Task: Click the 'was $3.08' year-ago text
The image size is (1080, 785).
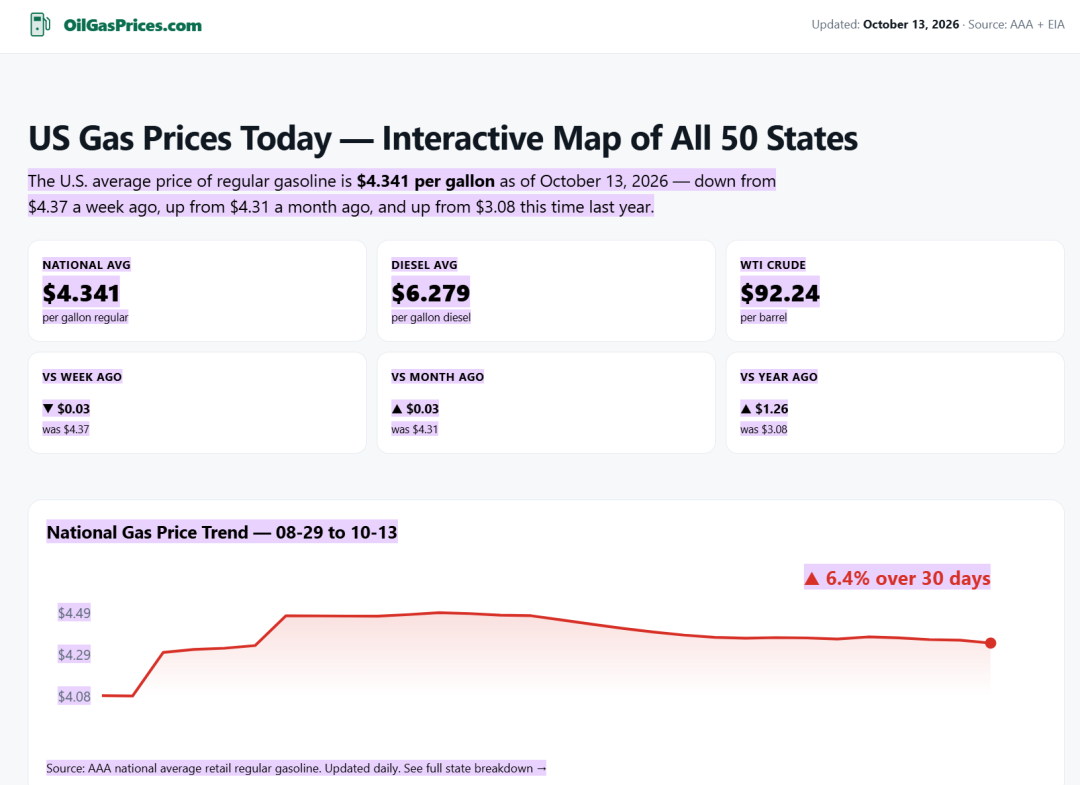Action: pyautogui.click(x=764, y=430)
